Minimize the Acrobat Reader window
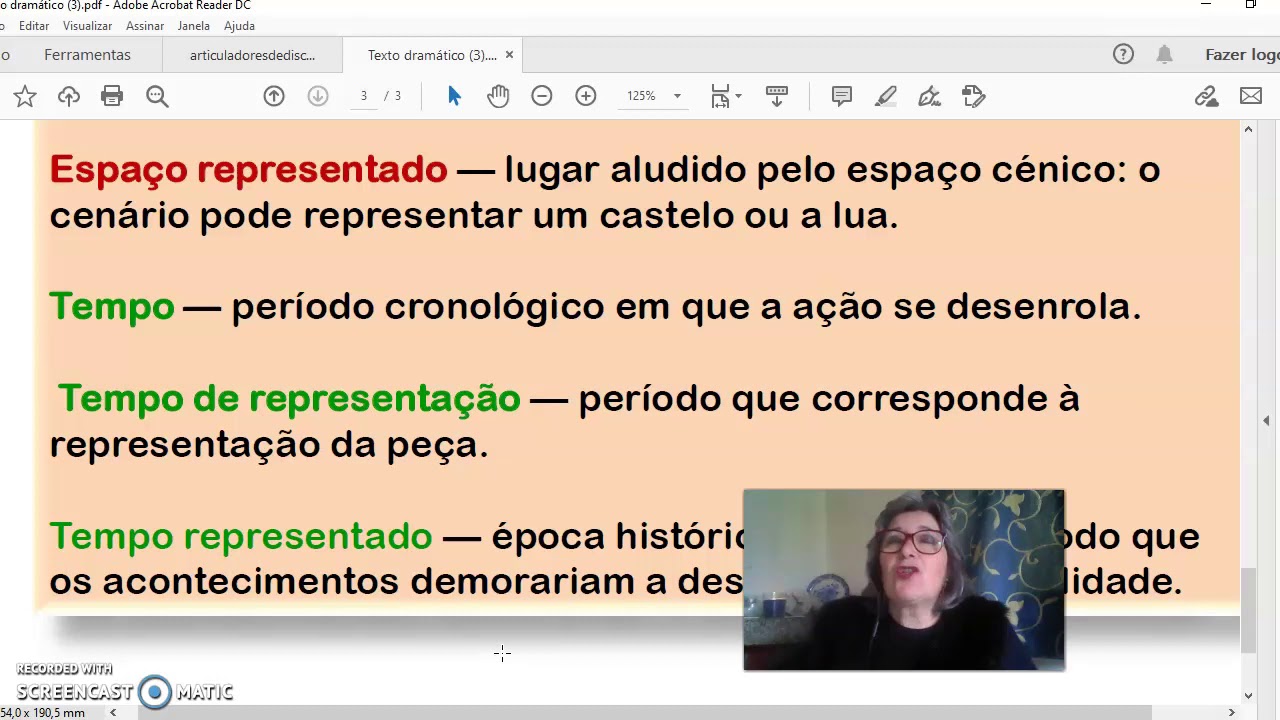The height and width of the screenshot is (720, 1280). point(1206,5)
